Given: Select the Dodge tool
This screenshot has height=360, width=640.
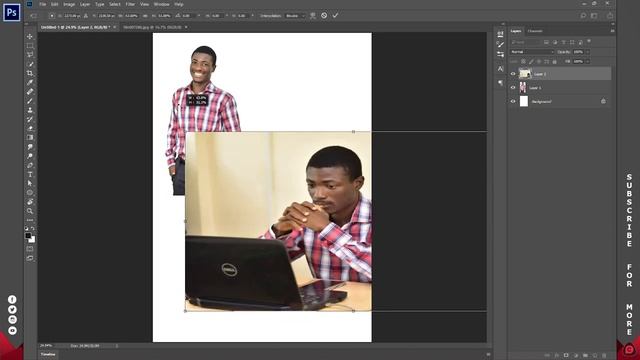Looking at the screenshot, I should 30,156.
